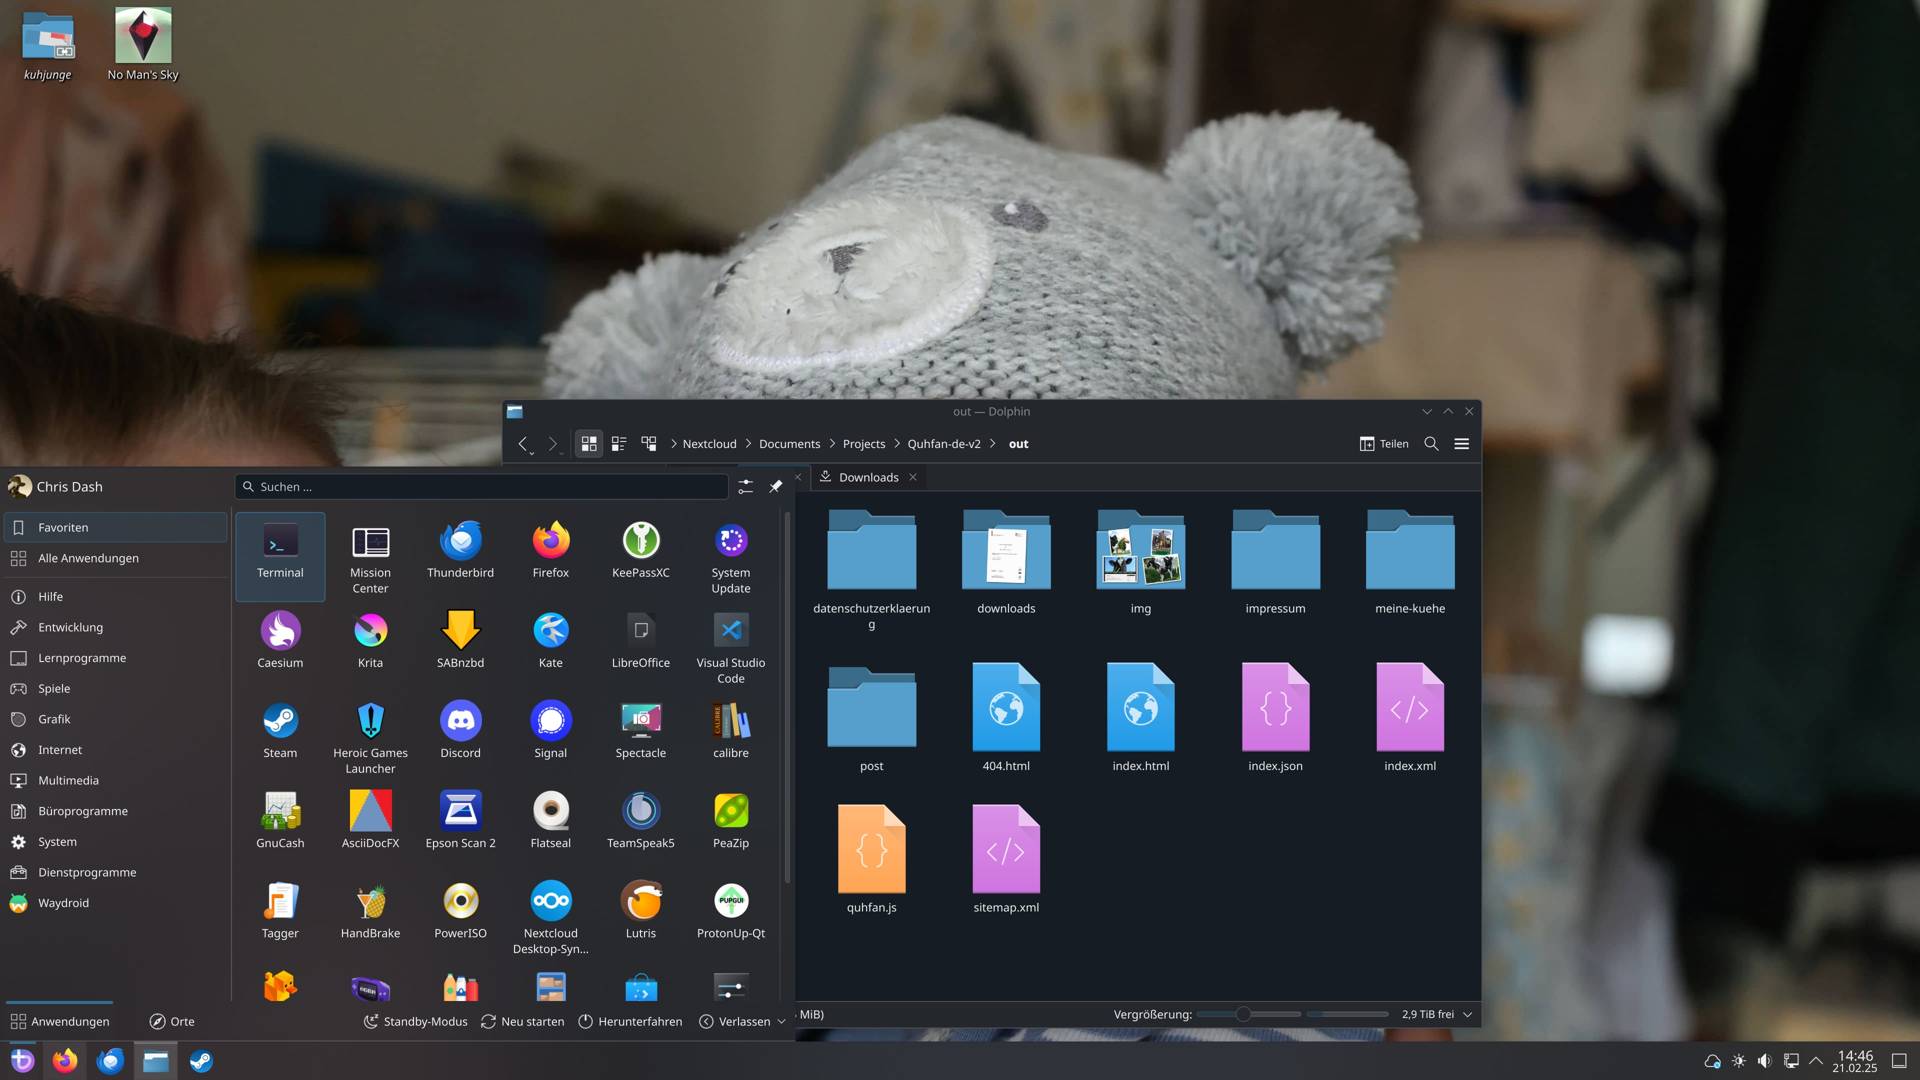Switch Dolphin to details tree view

tap(649, 443)
